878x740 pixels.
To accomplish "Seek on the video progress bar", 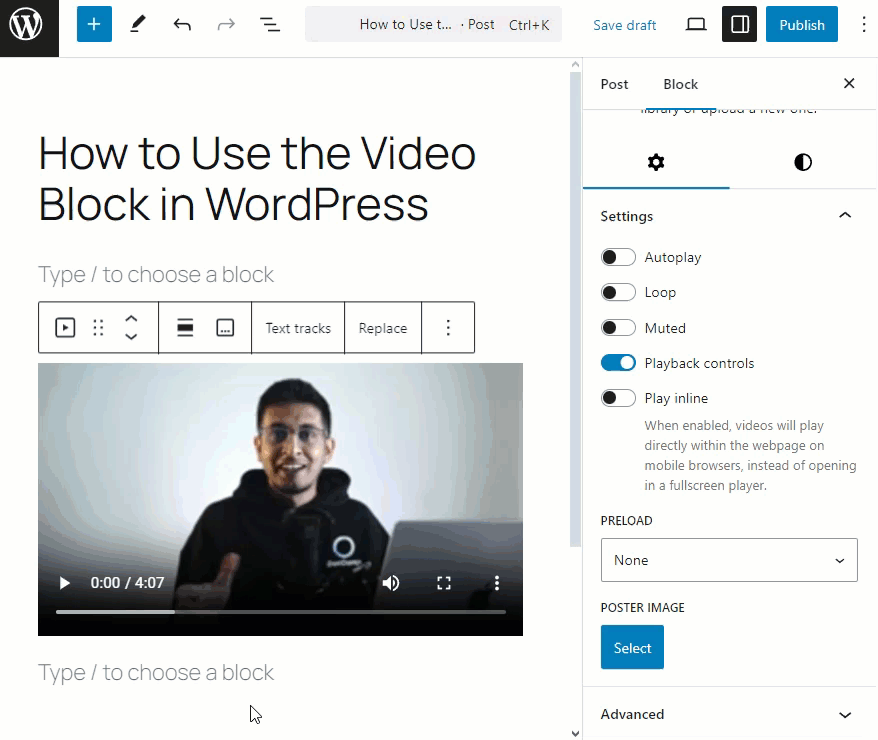I will [x=281, y=612].
